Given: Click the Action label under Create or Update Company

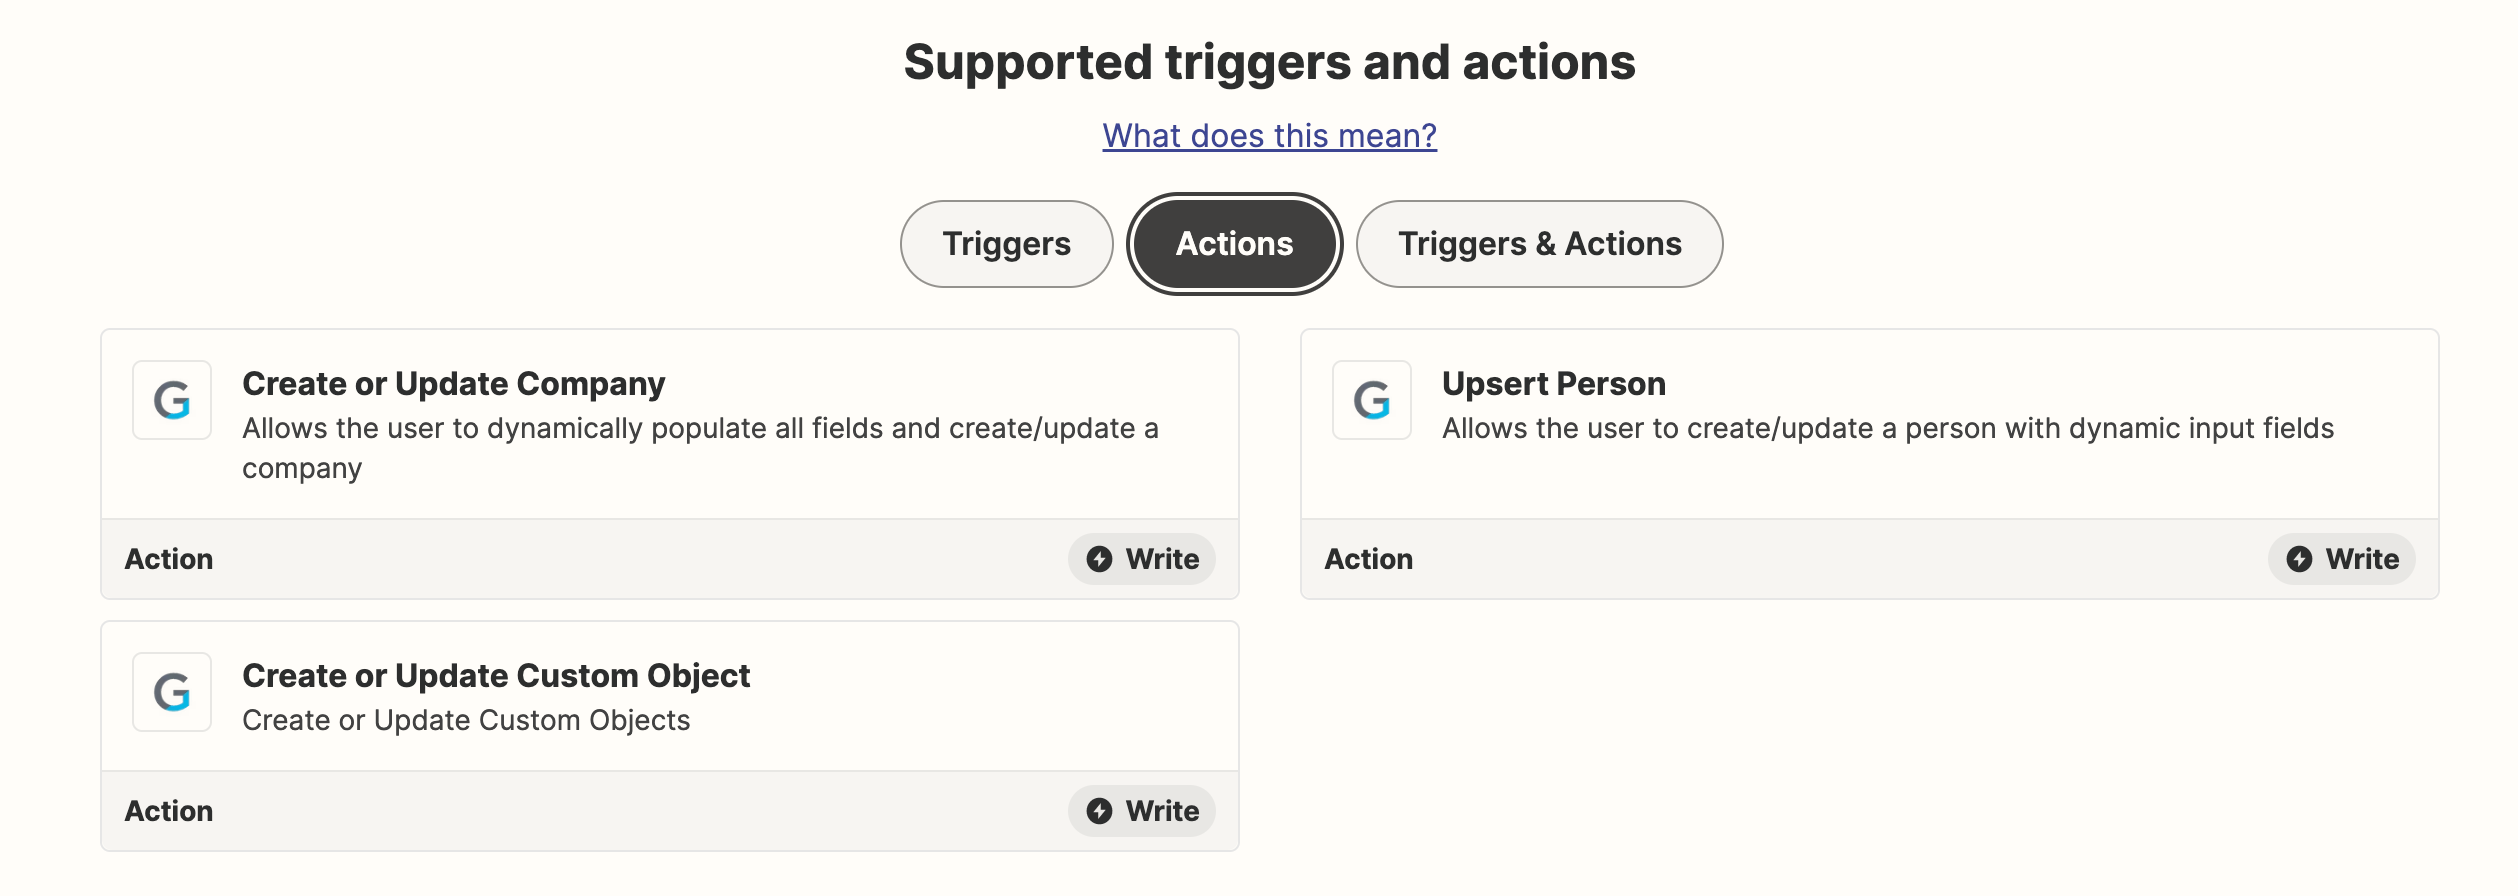Looking at the screenshot, I should (169, 559).
